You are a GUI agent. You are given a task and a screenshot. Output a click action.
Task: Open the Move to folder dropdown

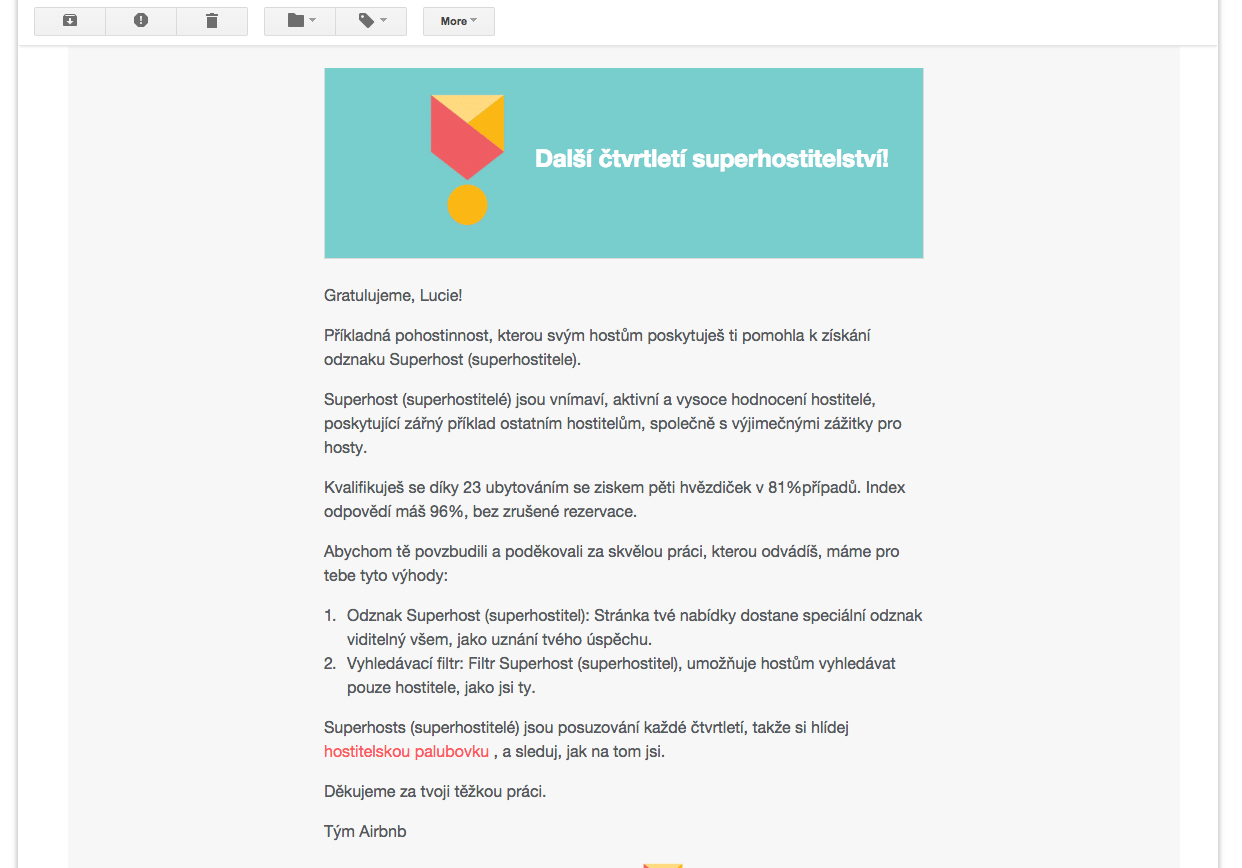300,21
